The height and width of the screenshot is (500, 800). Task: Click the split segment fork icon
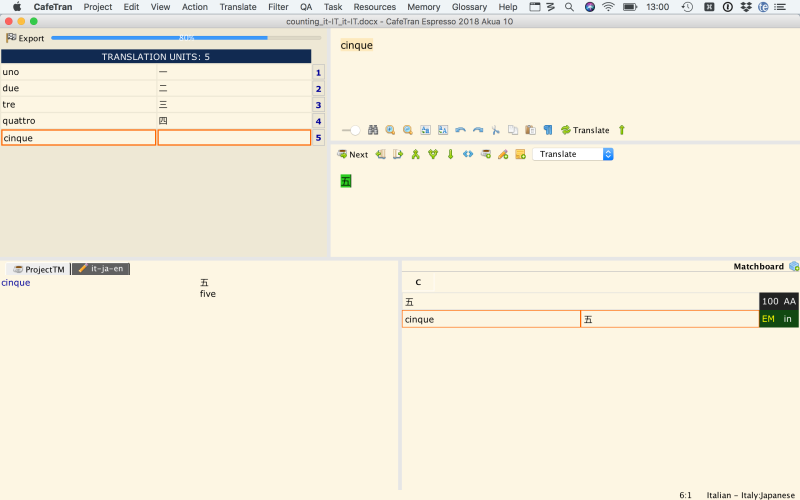[x=433, y=154]
